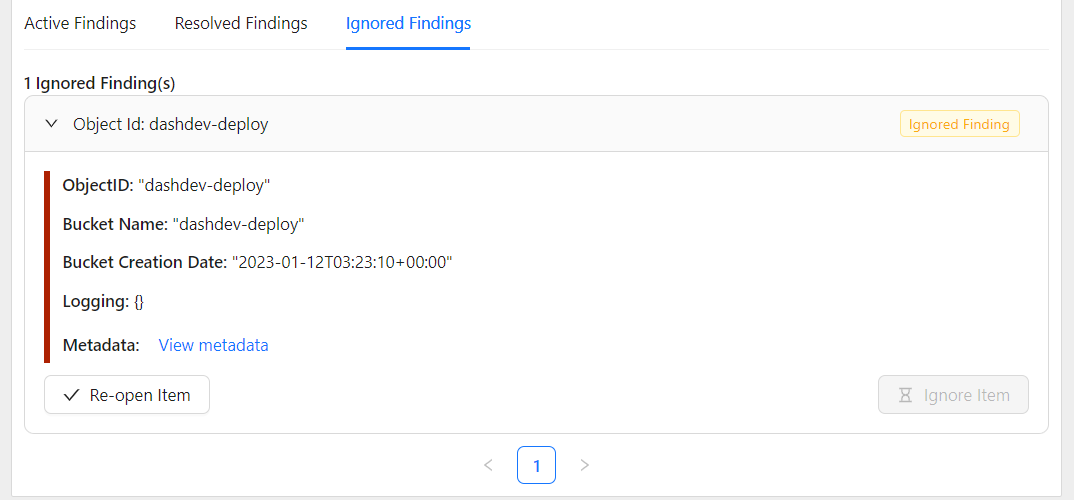Collapse the dashdev-deploy finding chevron
This screenshot has width=1074, height=500.
pos(52,124)
